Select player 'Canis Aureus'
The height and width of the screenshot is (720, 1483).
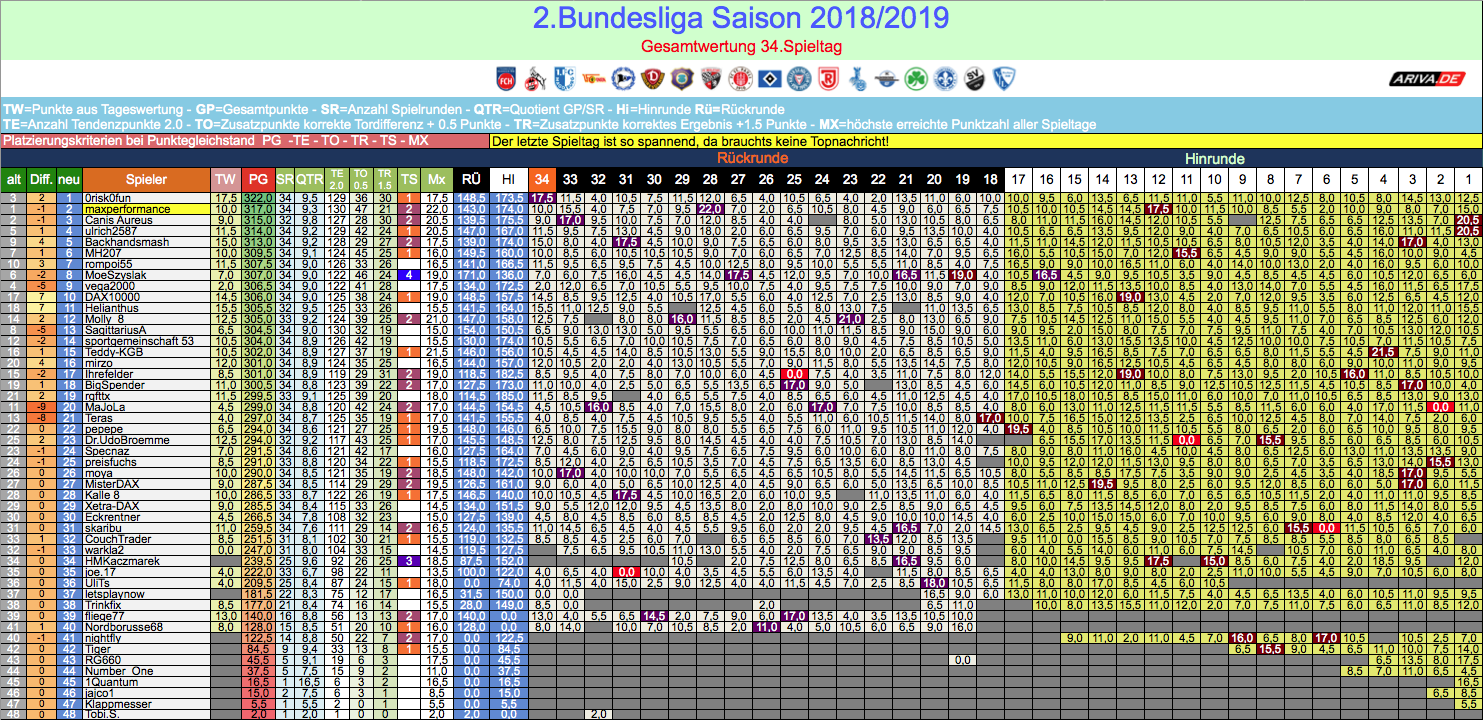click(x=145, y=220)
